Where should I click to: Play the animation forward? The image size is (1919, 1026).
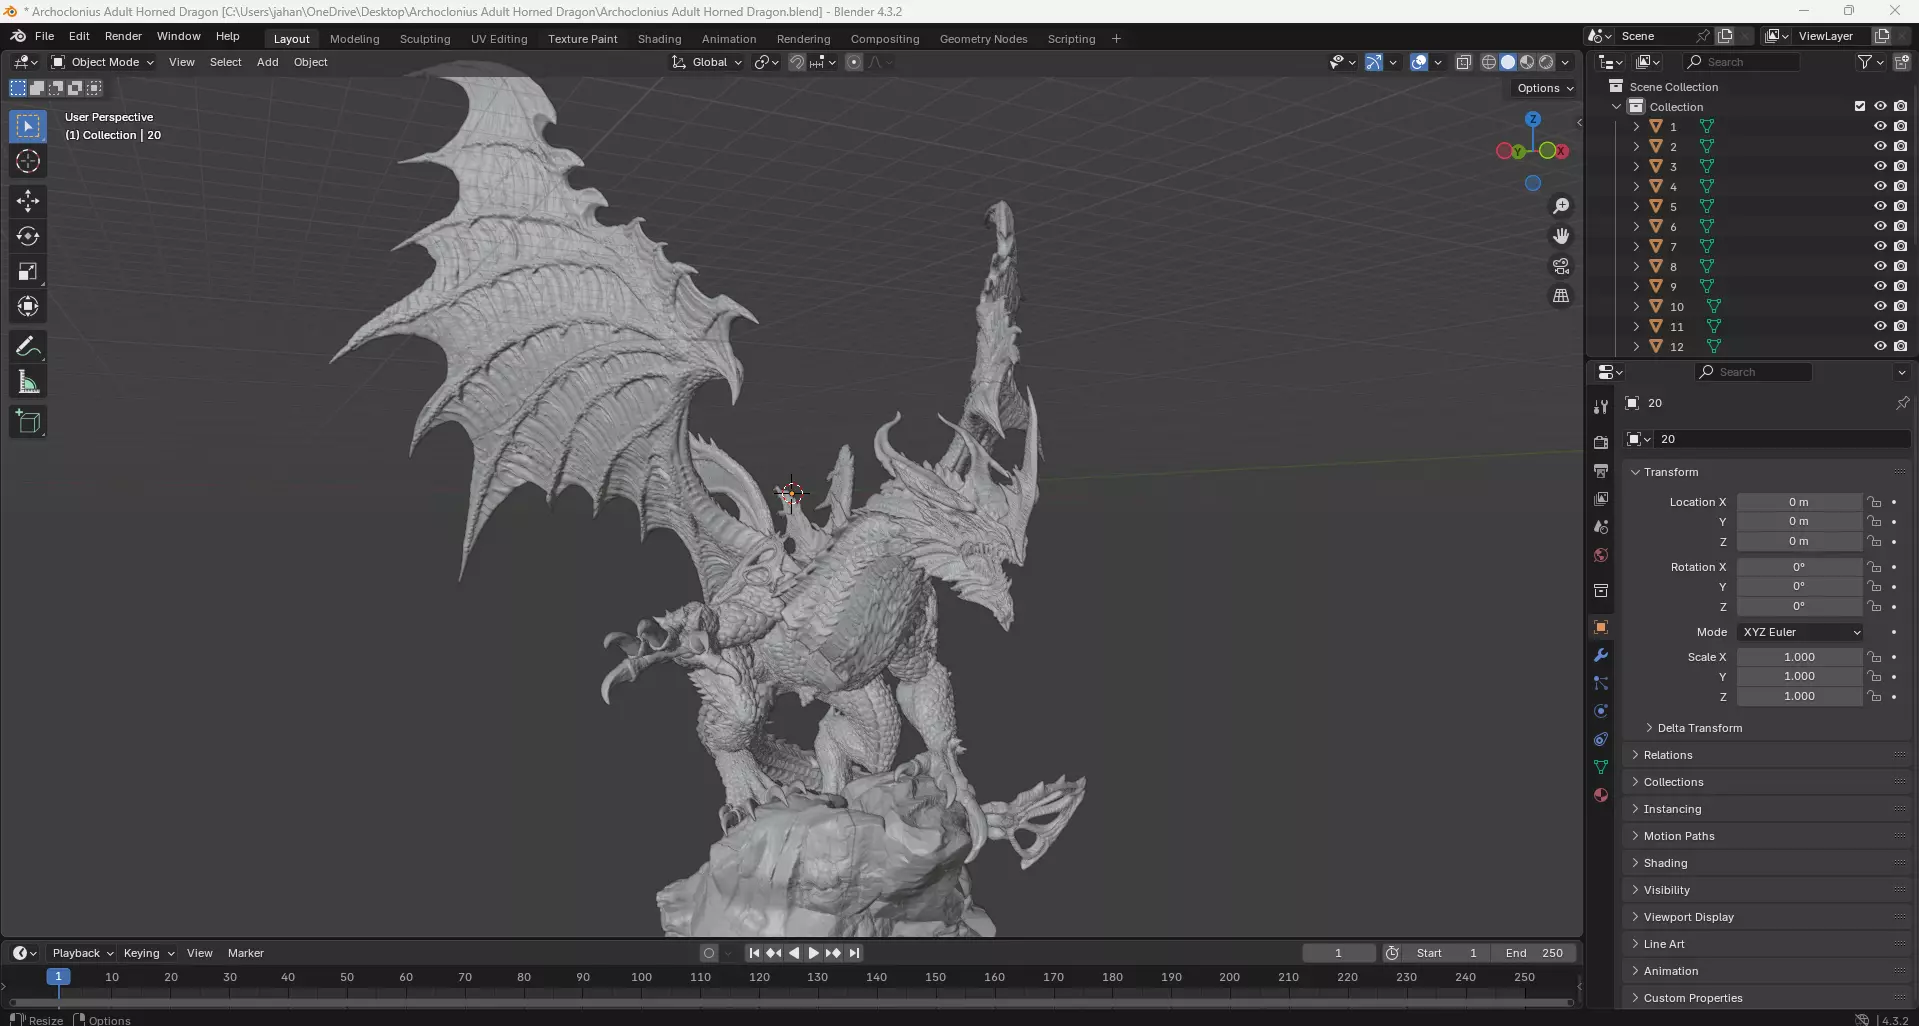coord(813,953)
